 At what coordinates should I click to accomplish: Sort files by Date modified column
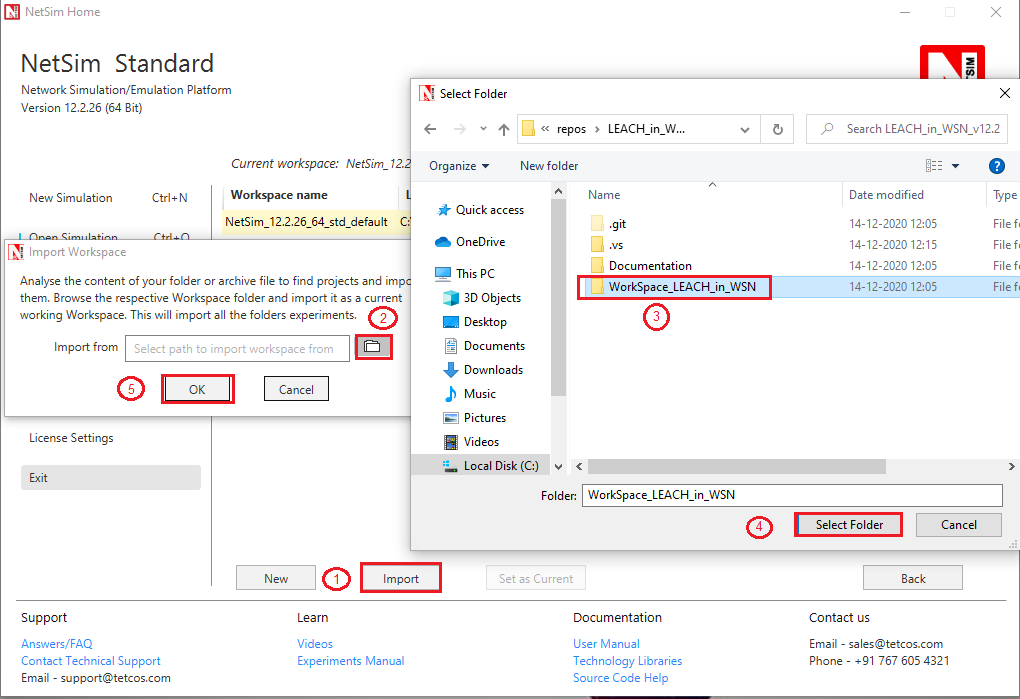click(x=886, y=194)
